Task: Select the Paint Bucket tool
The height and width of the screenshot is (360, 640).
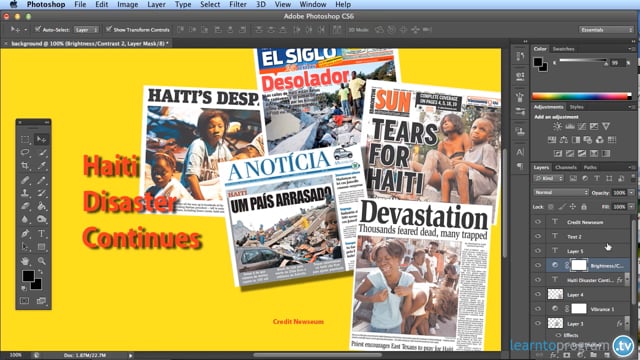Action: (41, 206)
